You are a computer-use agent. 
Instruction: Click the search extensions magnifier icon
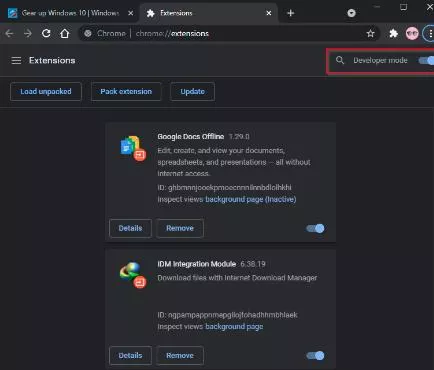[340, 60]
